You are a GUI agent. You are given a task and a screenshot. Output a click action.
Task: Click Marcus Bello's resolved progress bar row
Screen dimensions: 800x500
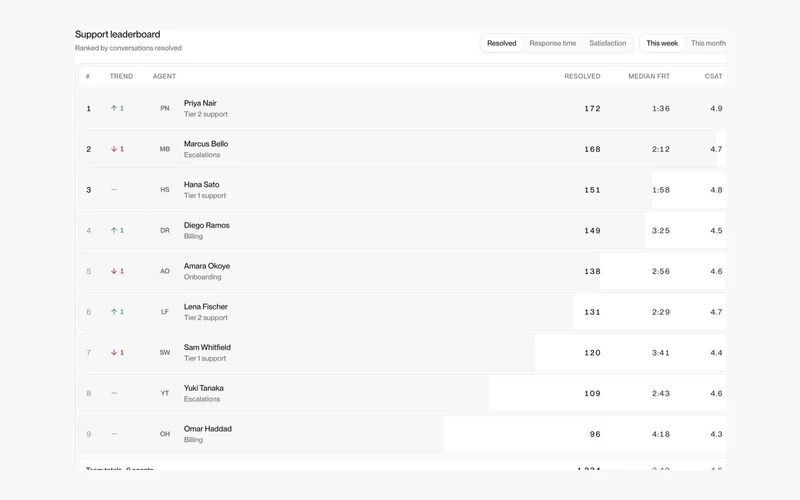[402, 149]
